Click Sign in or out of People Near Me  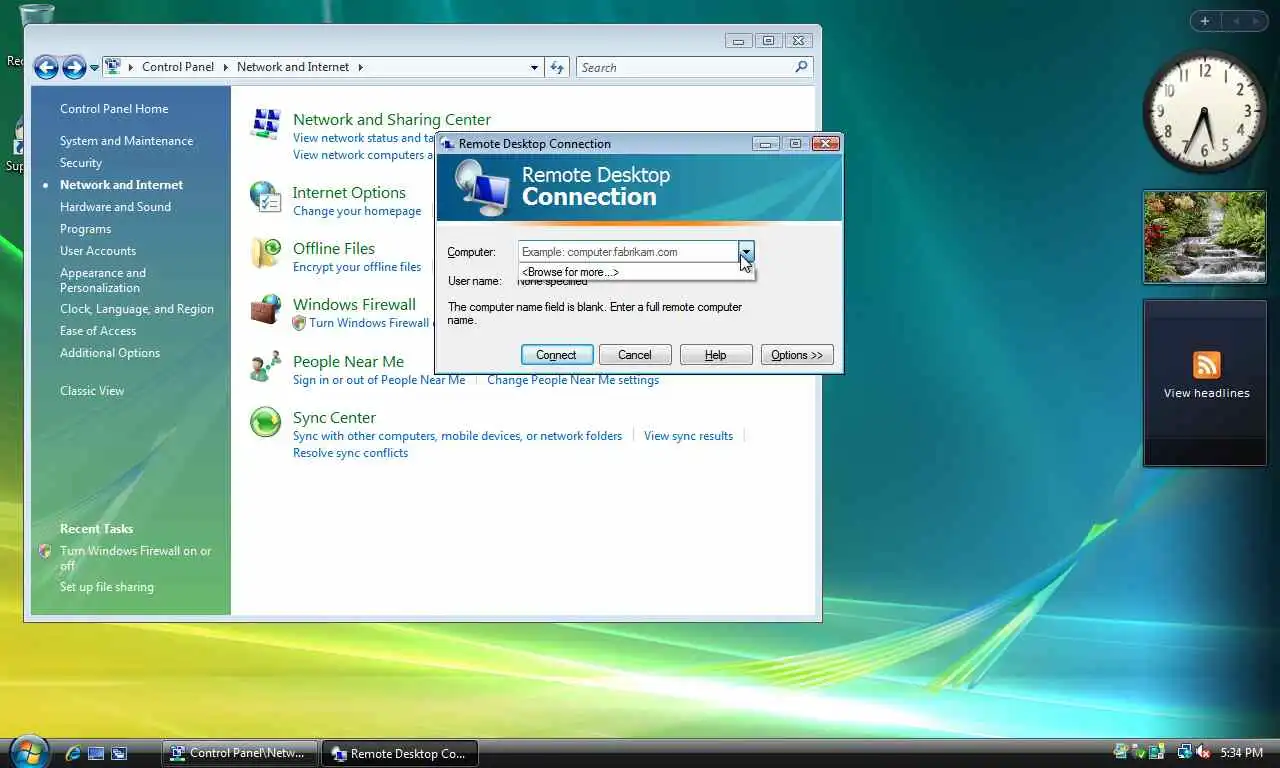pyautogui.click(x=379, y=380)
